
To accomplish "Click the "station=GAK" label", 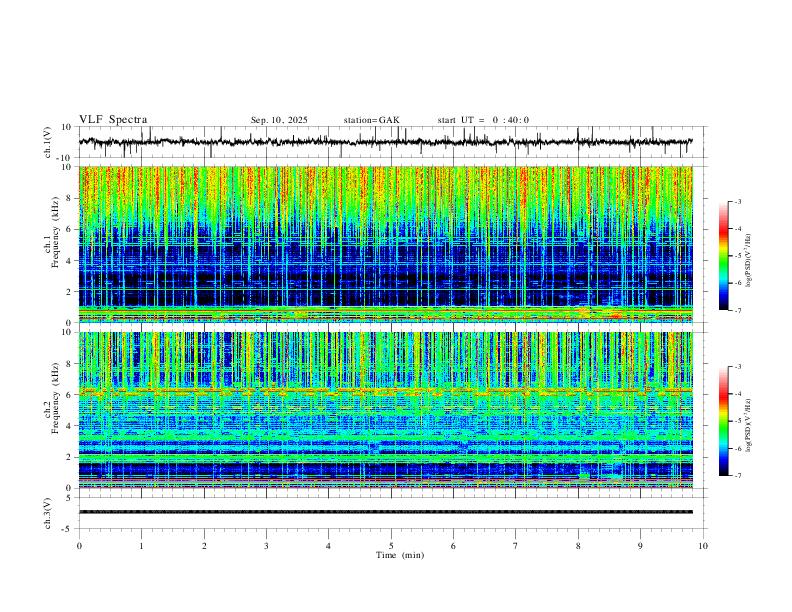I will 371,120.
